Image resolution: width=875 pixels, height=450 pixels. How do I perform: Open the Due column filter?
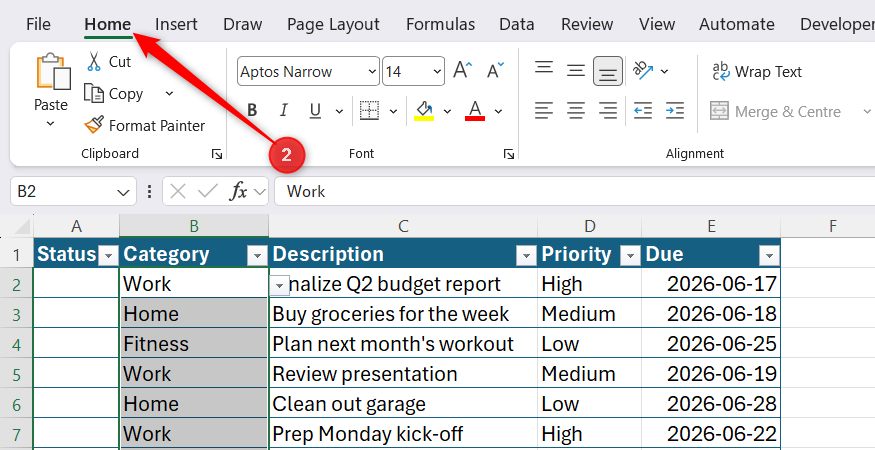coord(769,256)
